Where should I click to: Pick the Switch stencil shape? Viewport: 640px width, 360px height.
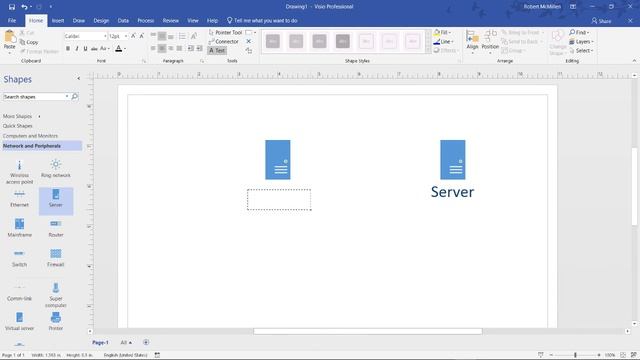pyautogui.click(x=19, y=258)
